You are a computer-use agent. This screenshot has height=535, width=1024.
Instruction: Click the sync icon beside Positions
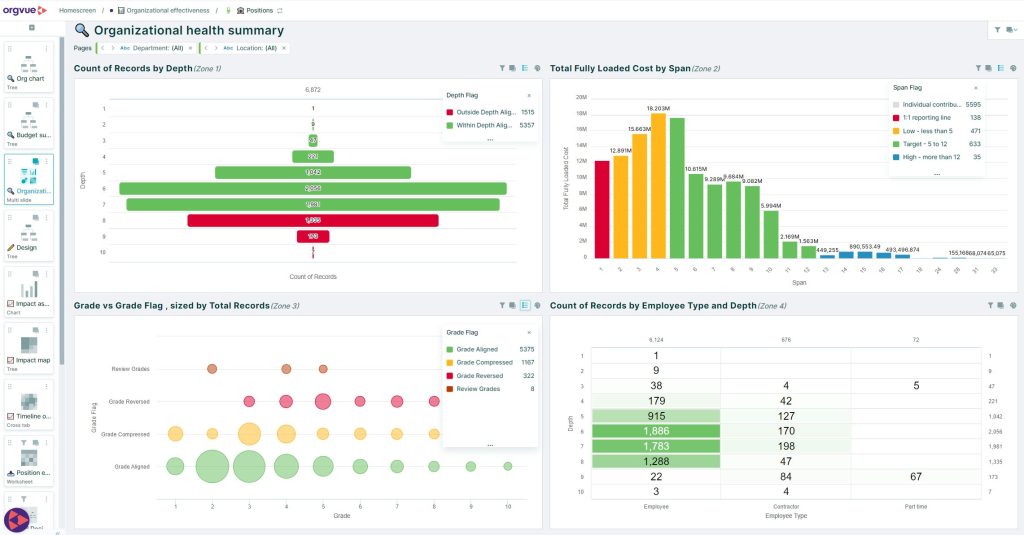280,10
